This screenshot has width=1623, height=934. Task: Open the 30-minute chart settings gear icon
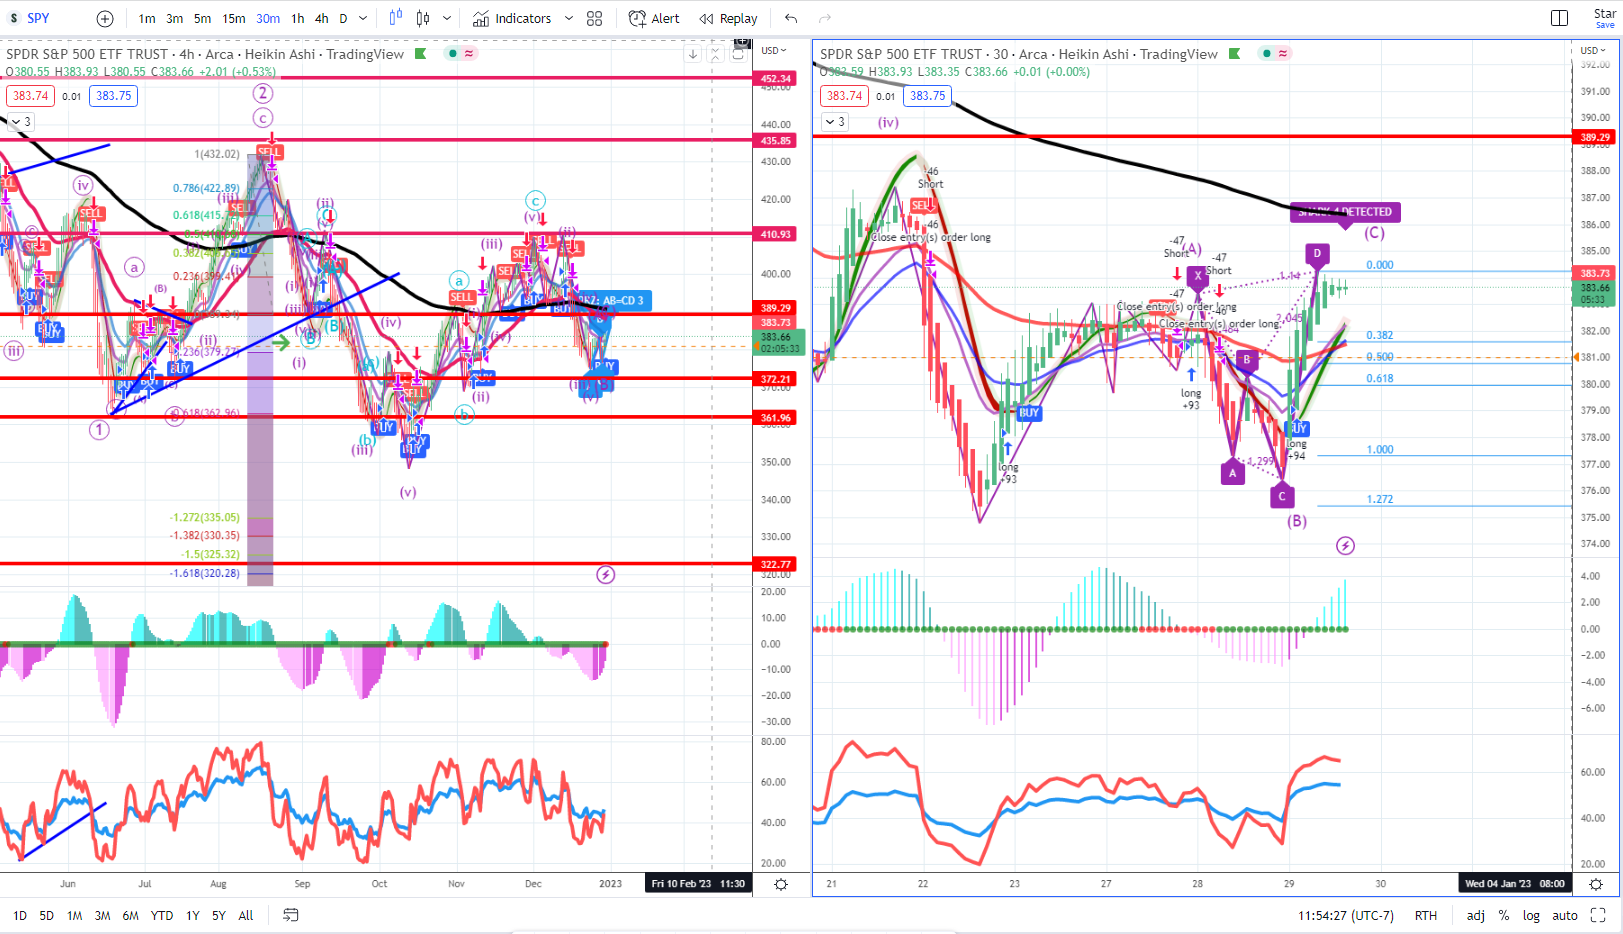[x=1596, y=884]
